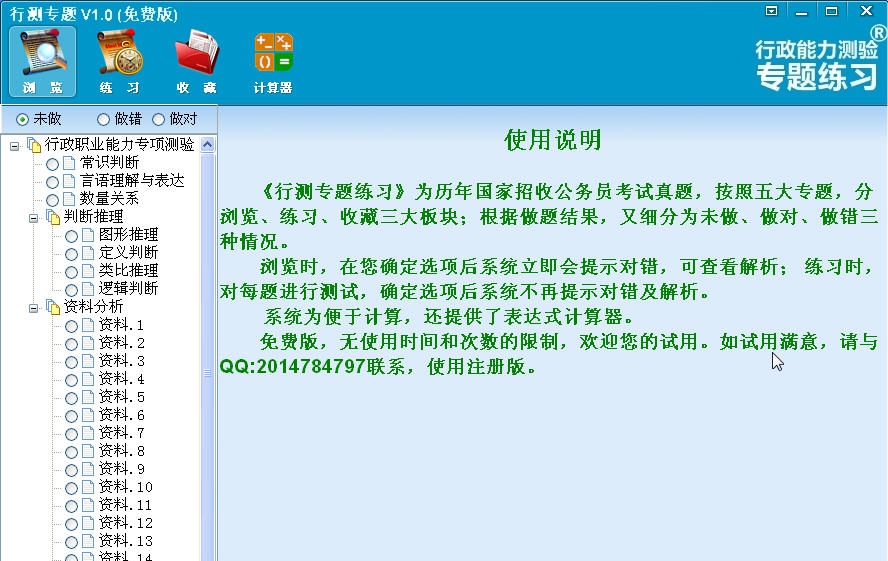
Task: Click the 判断推理 folder icon
Action: pyautogui.click(x=53, y=217)
